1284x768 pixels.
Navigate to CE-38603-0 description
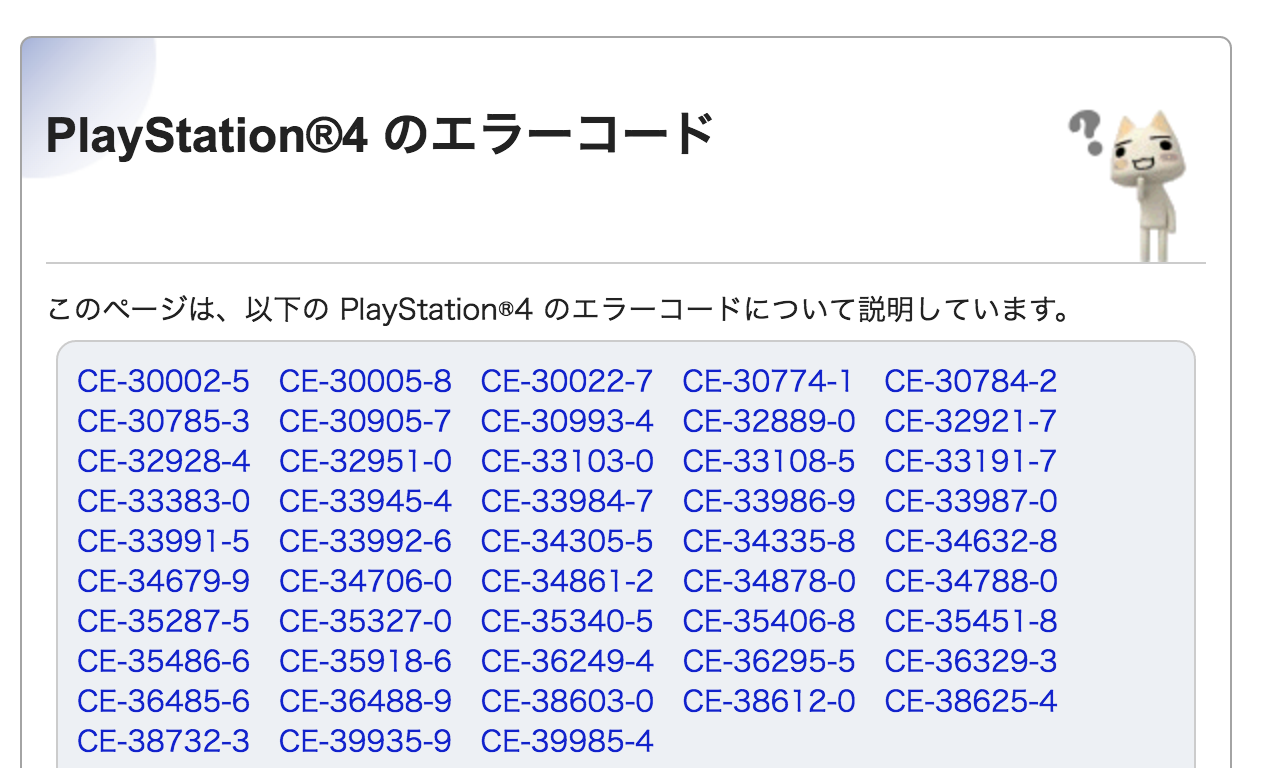tap(567, 701)
